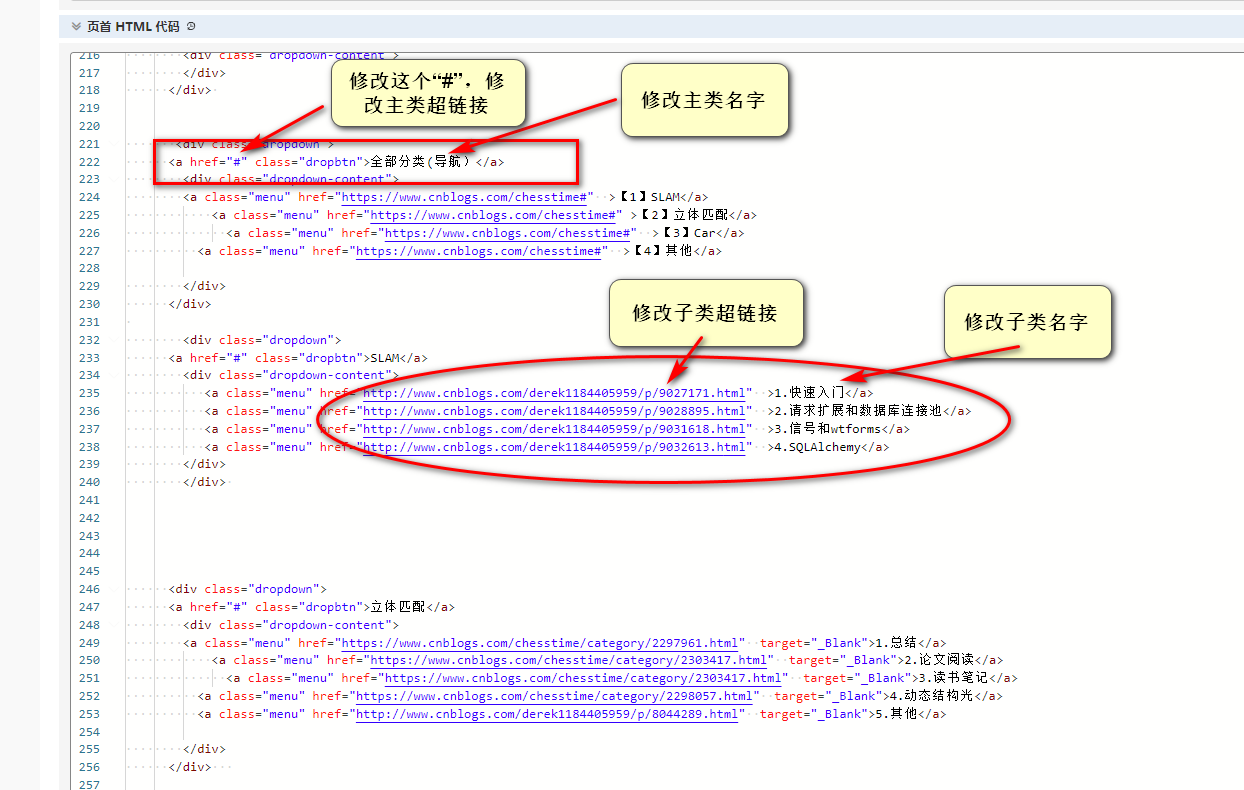Image resolution: width=1244 pixels, height=790 pixels.
Task: Click the 4.SQLAlchemy text
Action: 817,447
